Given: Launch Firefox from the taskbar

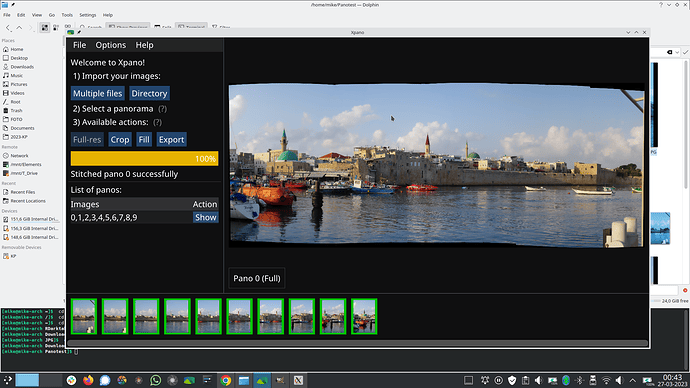Looking at the screenshot, I should 88,380.
